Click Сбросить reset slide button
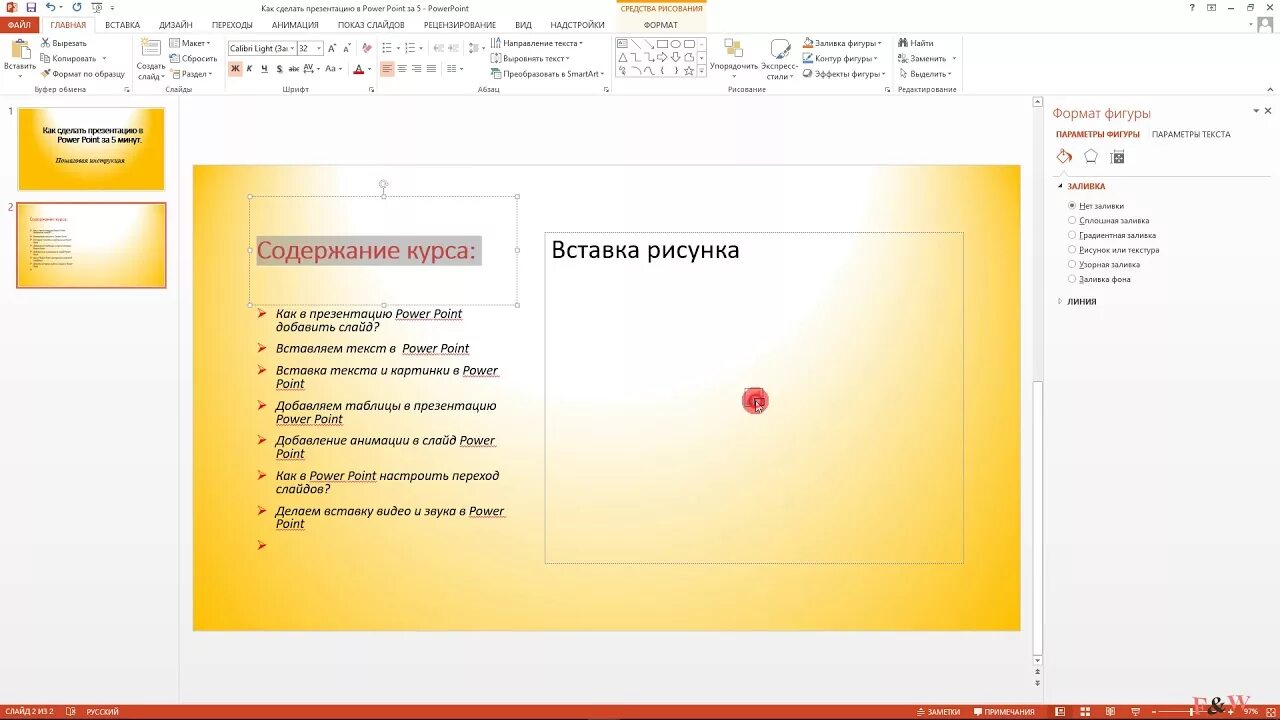 (x=193, y=58)
